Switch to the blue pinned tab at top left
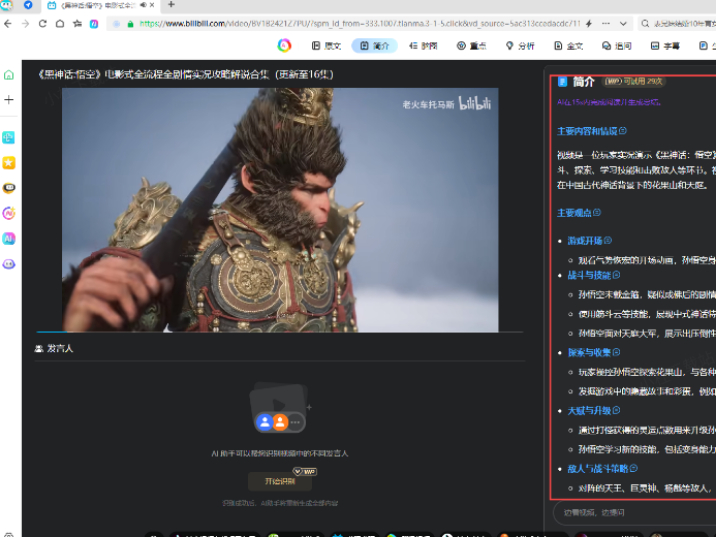The image size is (716, 537). click(28, 5)
